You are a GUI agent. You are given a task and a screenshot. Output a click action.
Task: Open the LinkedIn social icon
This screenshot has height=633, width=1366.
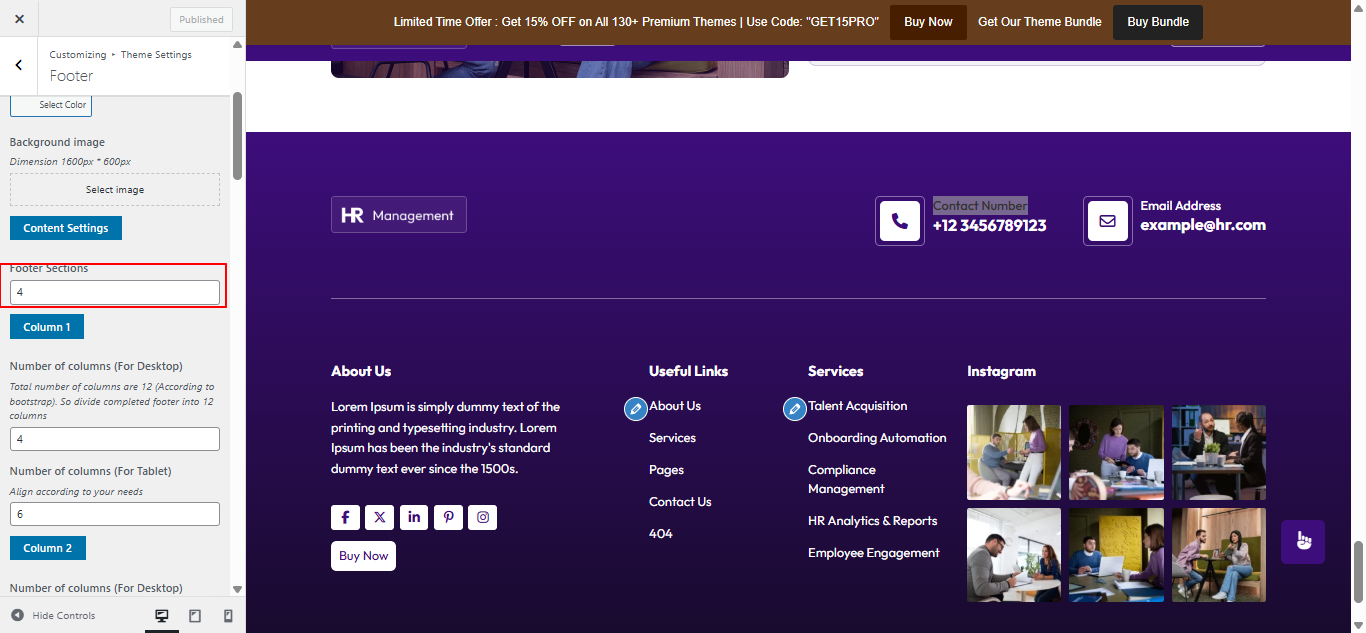(414, 517)
